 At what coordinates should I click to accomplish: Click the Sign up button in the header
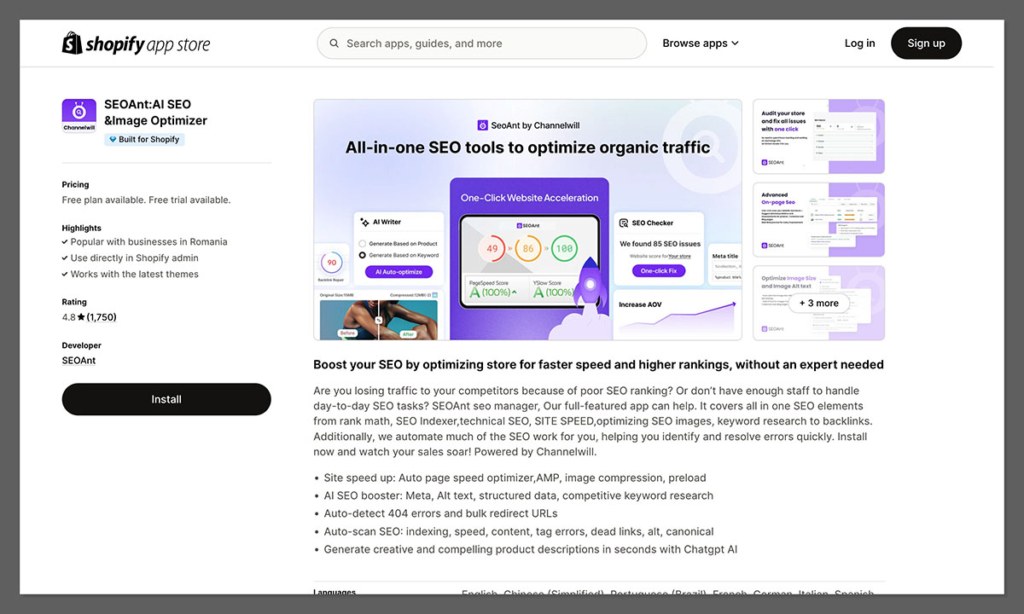925,43
